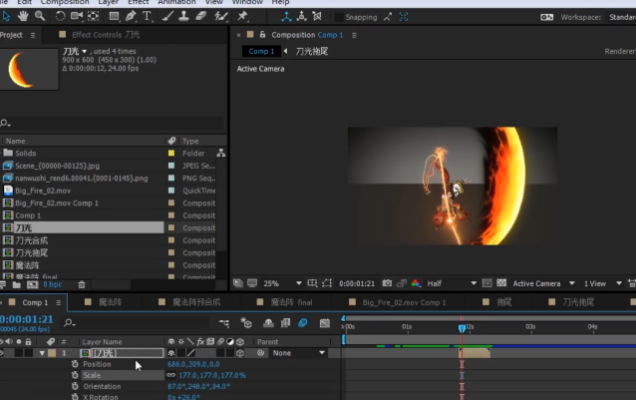
Task: Toggle transparency grid in viewer
Action: pyautogui.click(x=501, y=283)
